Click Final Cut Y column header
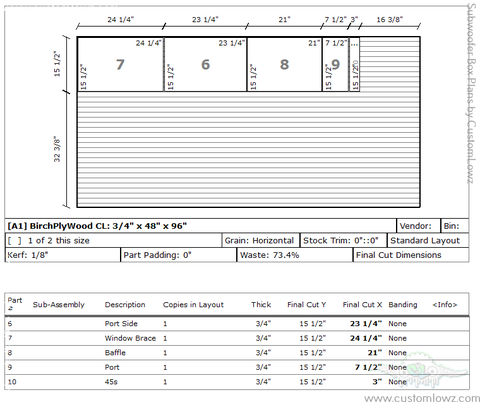Screen dimensions: 480x402 (x=307, y=305)
